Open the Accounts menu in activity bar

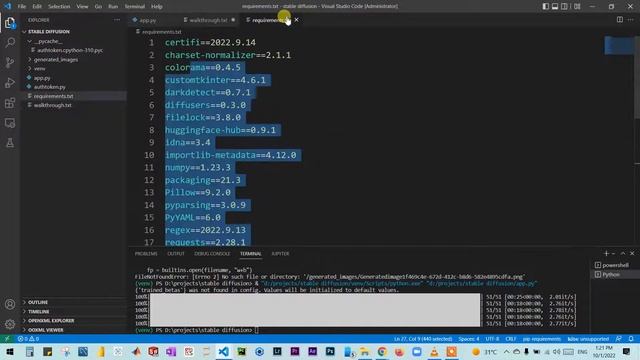10,304
